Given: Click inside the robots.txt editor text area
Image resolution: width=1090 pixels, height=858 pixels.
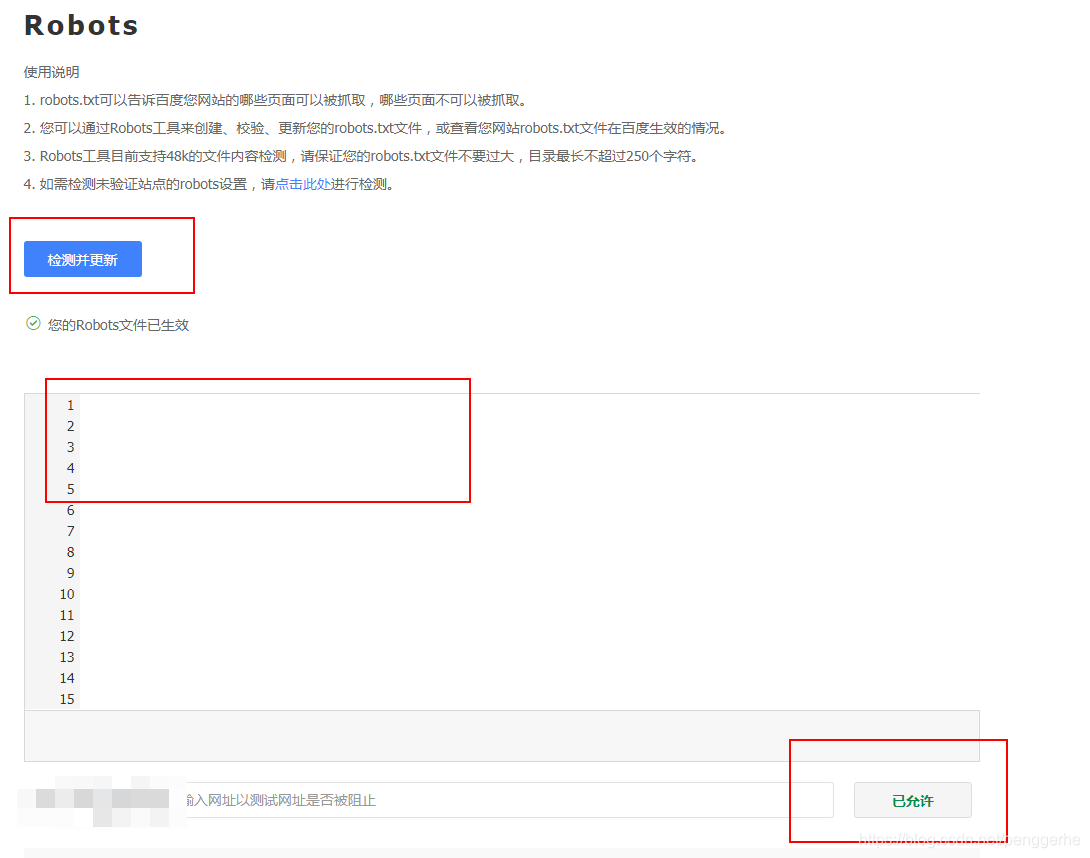Looking at the screenshot, I should pyautogui.click(x=530, y=551).
